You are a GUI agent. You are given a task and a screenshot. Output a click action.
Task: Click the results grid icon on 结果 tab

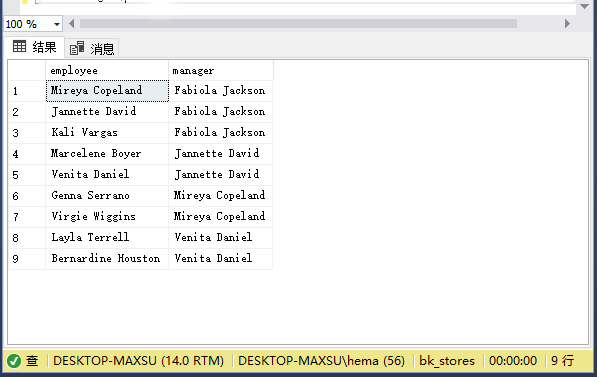(19, 46)
